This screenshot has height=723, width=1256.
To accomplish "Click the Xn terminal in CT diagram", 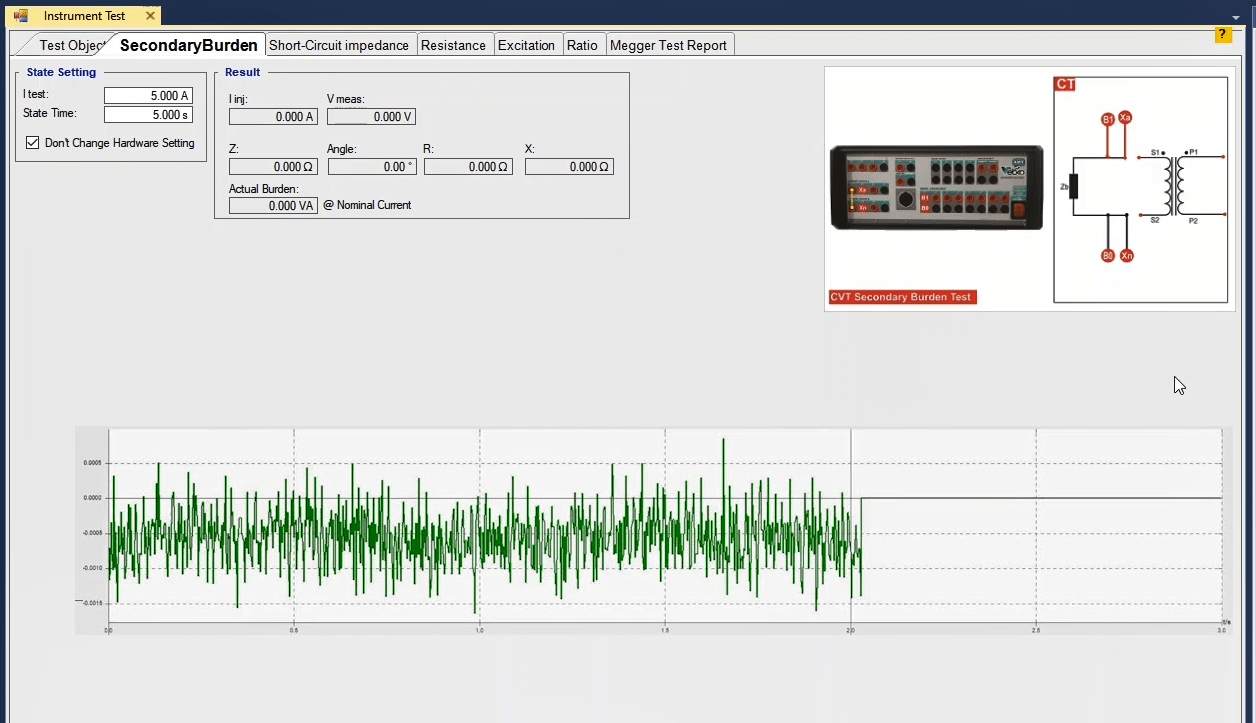I will 1127,256.
